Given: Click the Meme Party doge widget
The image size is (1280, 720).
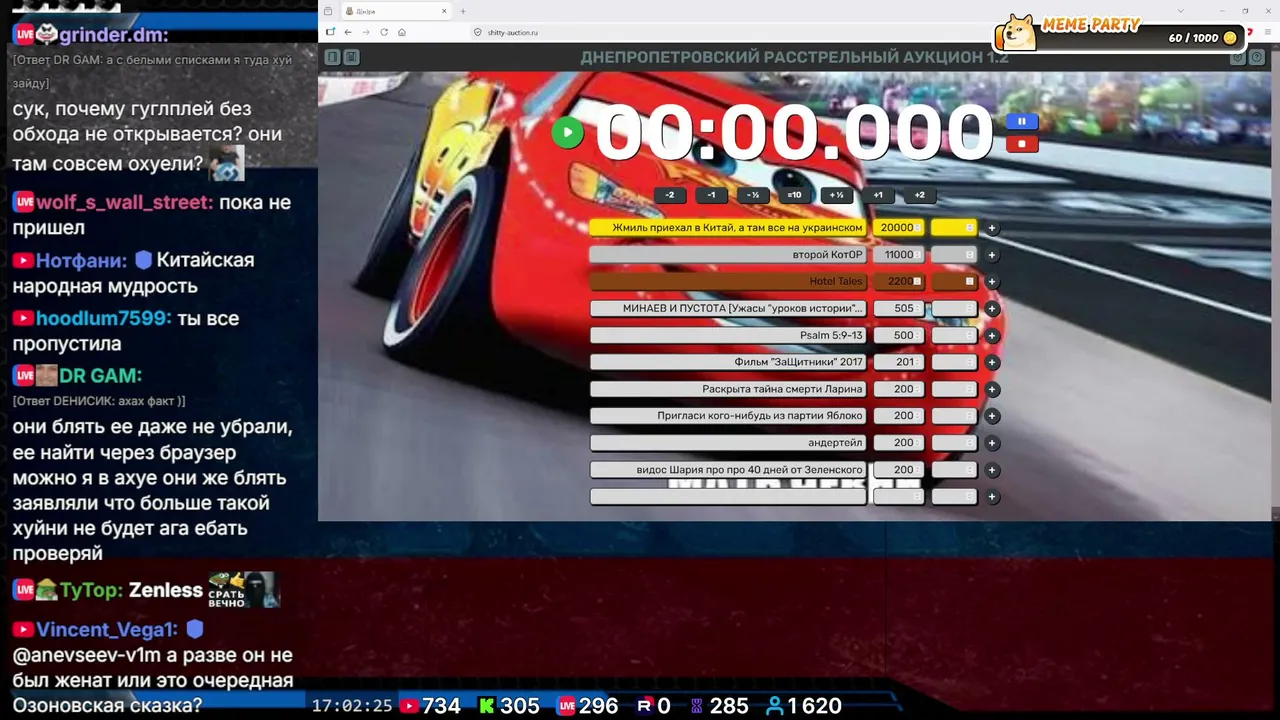Looking at the screenshot, I should (1120, 32).
